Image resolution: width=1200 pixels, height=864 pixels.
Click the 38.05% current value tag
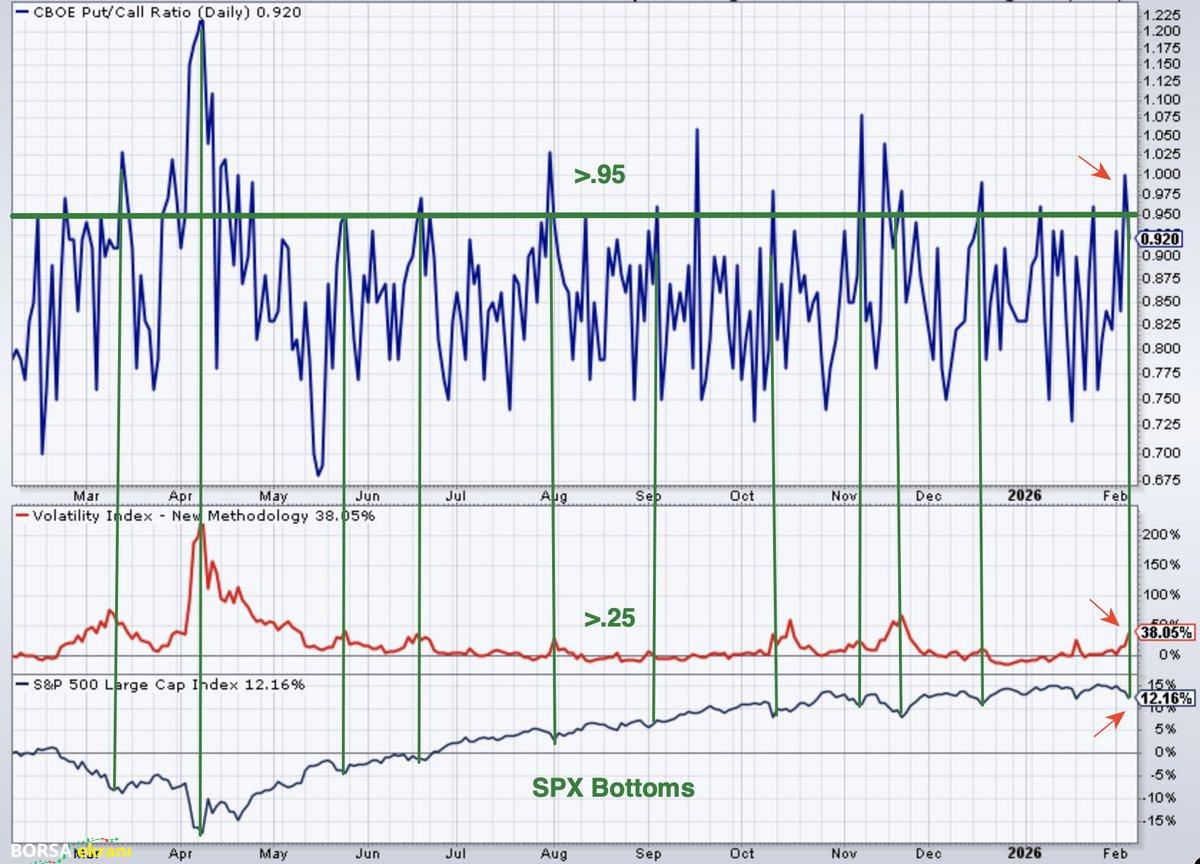[1166, 633]
